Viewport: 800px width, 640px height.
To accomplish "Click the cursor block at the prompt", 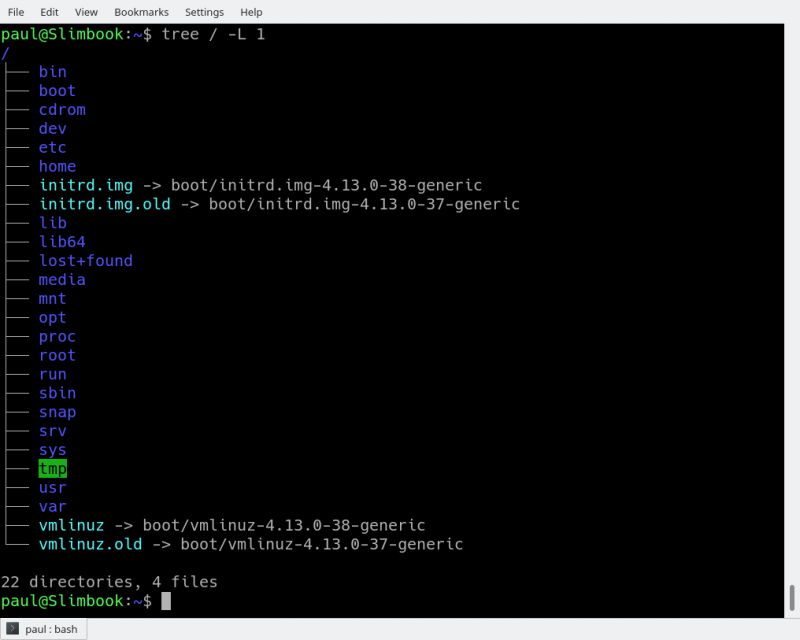I will 166,601.
